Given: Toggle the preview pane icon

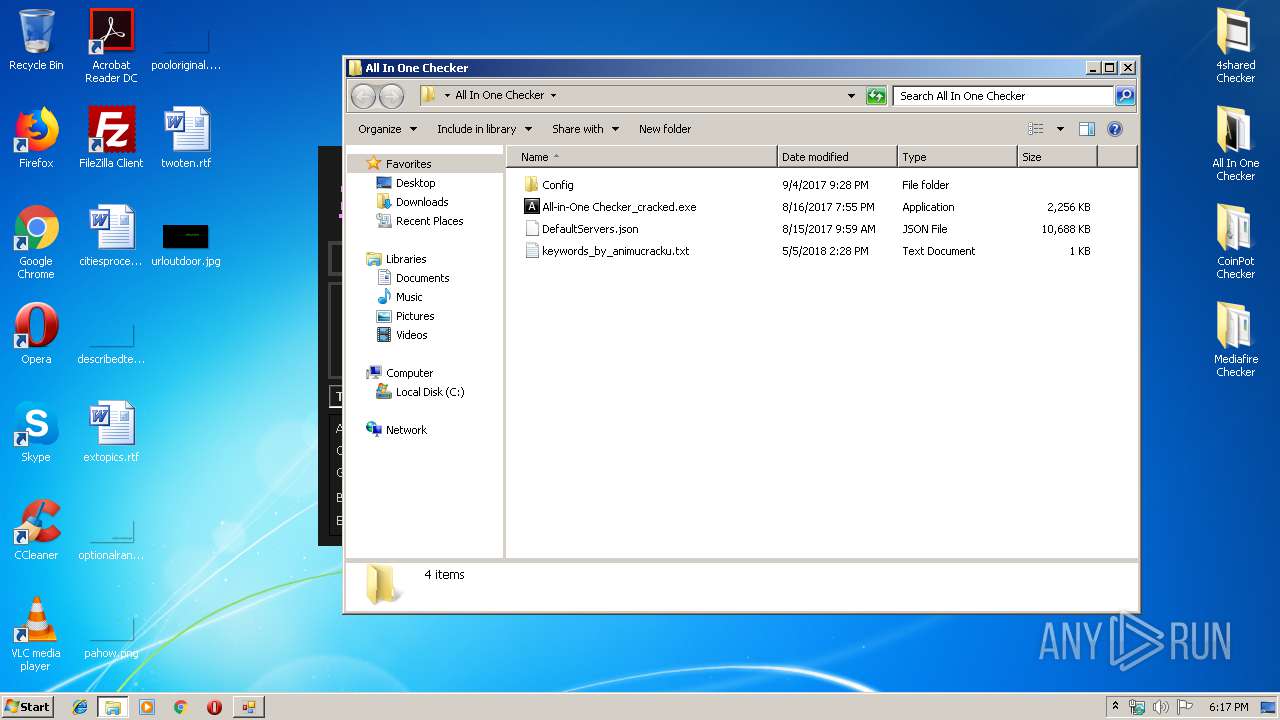Looking at the screenshot, I should [x=1087, y=129].
